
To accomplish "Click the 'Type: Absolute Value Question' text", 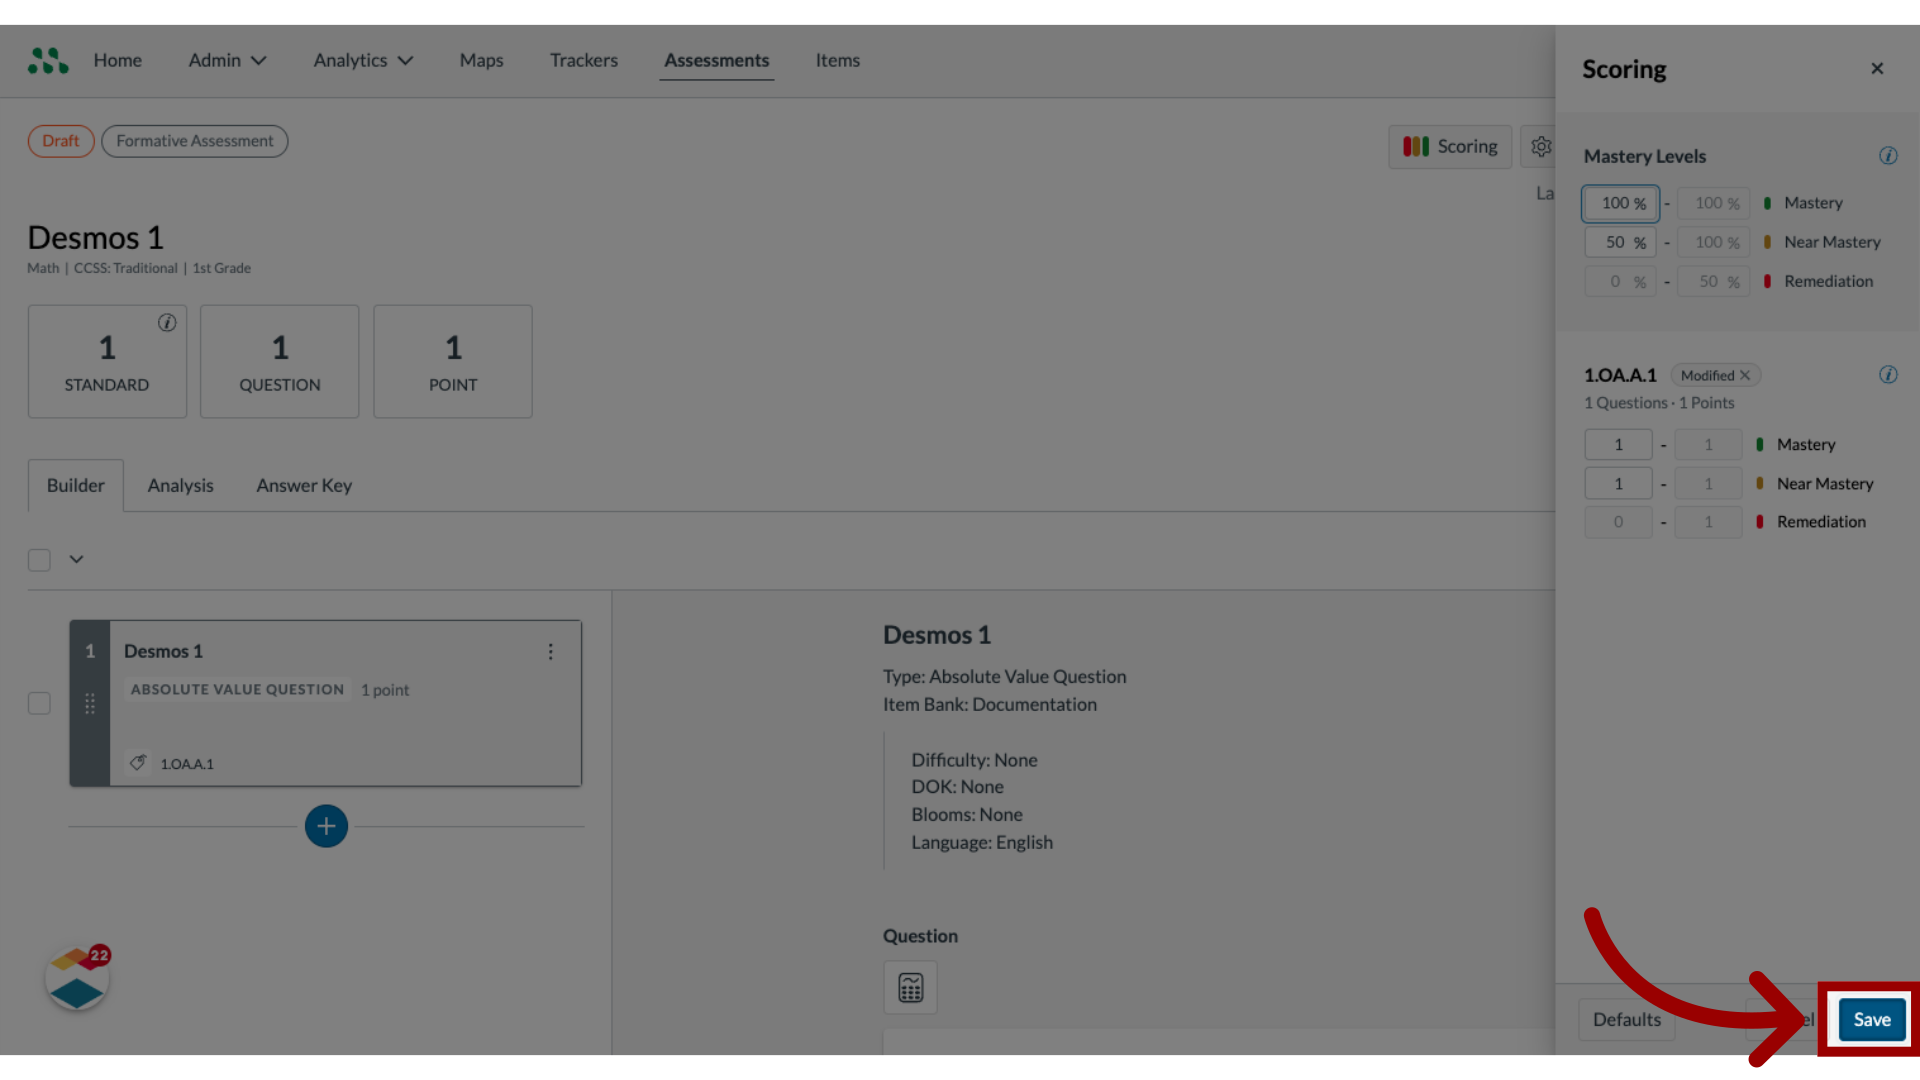I will point(1004,677).
